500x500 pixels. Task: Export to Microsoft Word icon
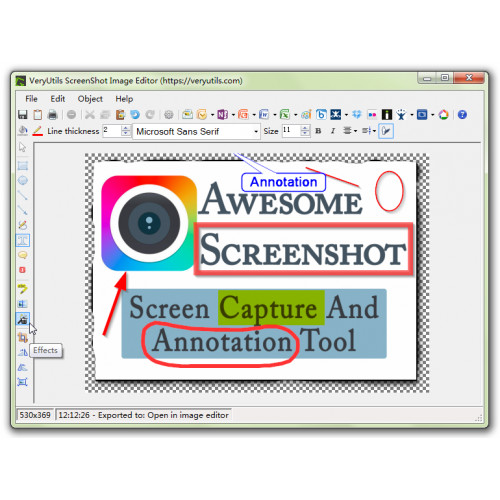(264, 115)
